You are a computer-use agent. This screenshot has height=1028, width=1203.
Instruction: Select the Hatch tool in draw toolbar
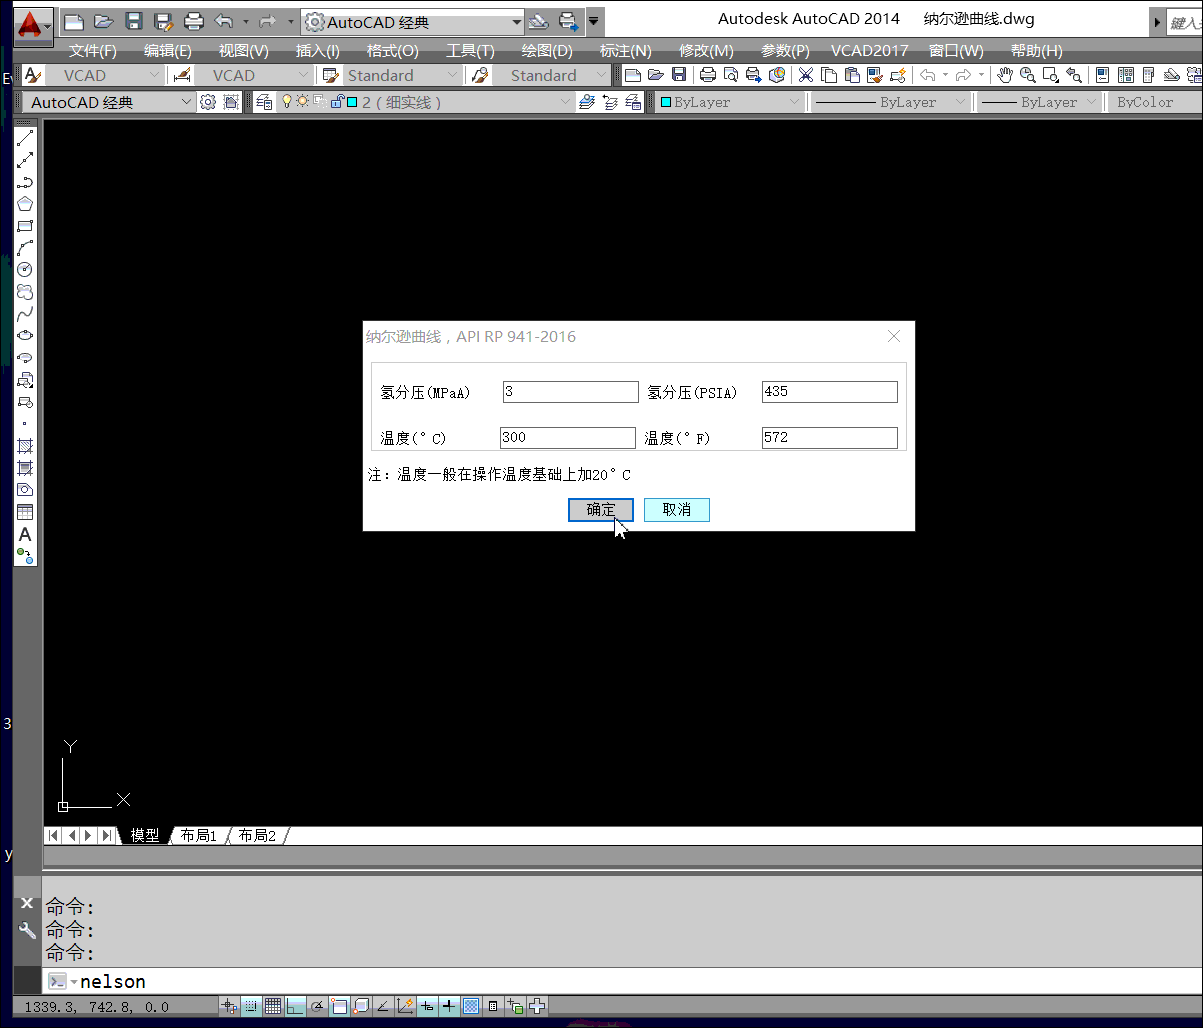coord(25,445)
